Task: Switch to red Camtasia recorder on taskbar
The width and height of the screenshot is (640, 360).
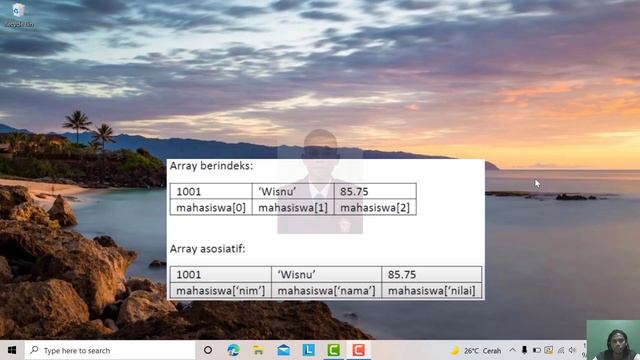Action: (358, 350)
